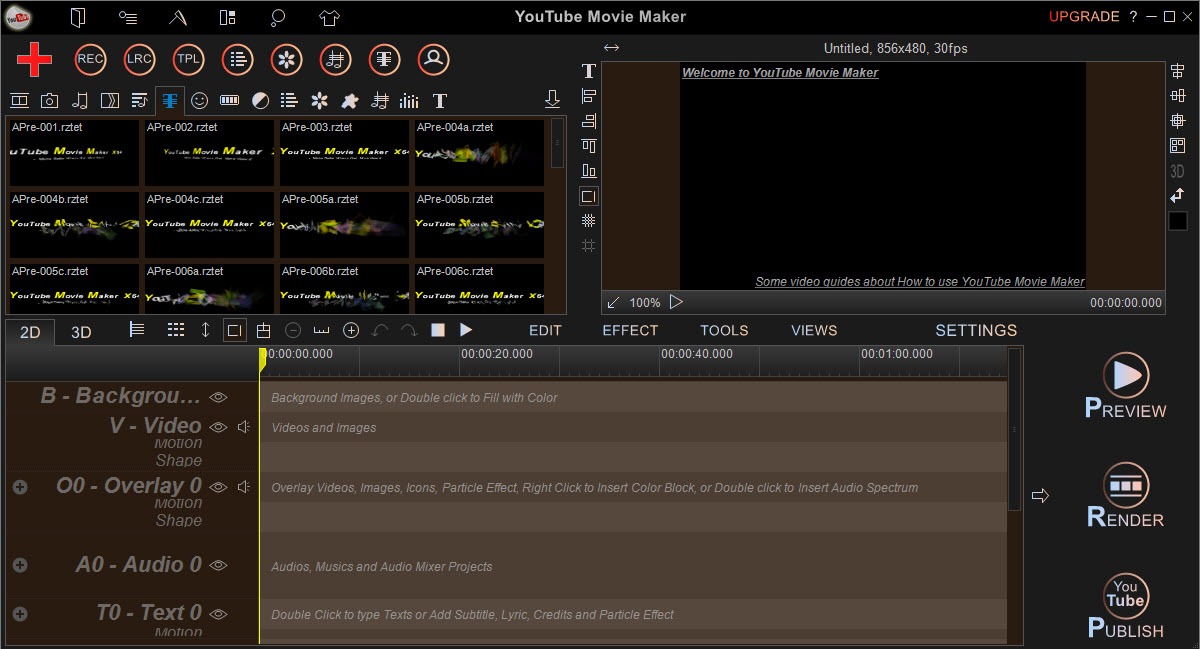Click the UPGRADE link
The height and width of the screenshot is (649, 1200).
1084,17
